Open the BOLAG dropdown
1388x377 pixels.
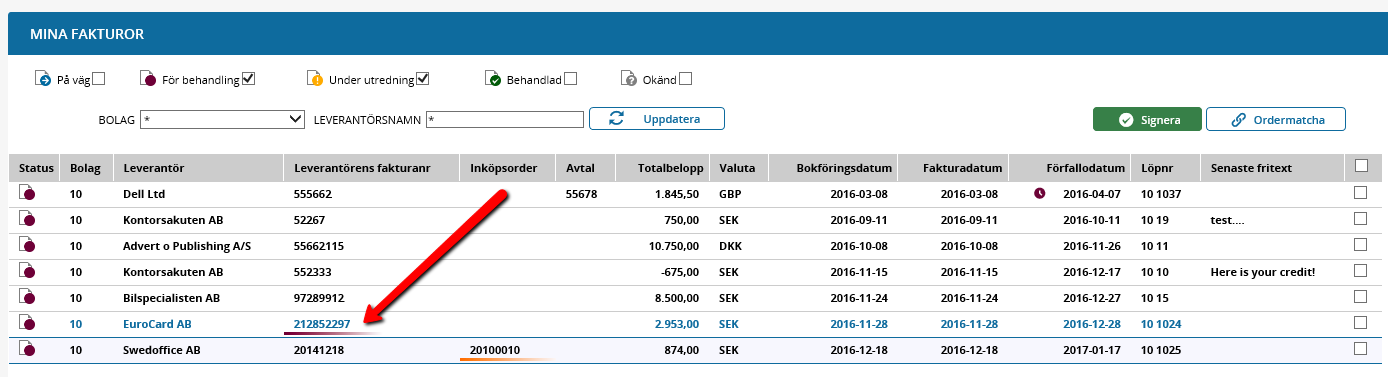tap(222, 119)
